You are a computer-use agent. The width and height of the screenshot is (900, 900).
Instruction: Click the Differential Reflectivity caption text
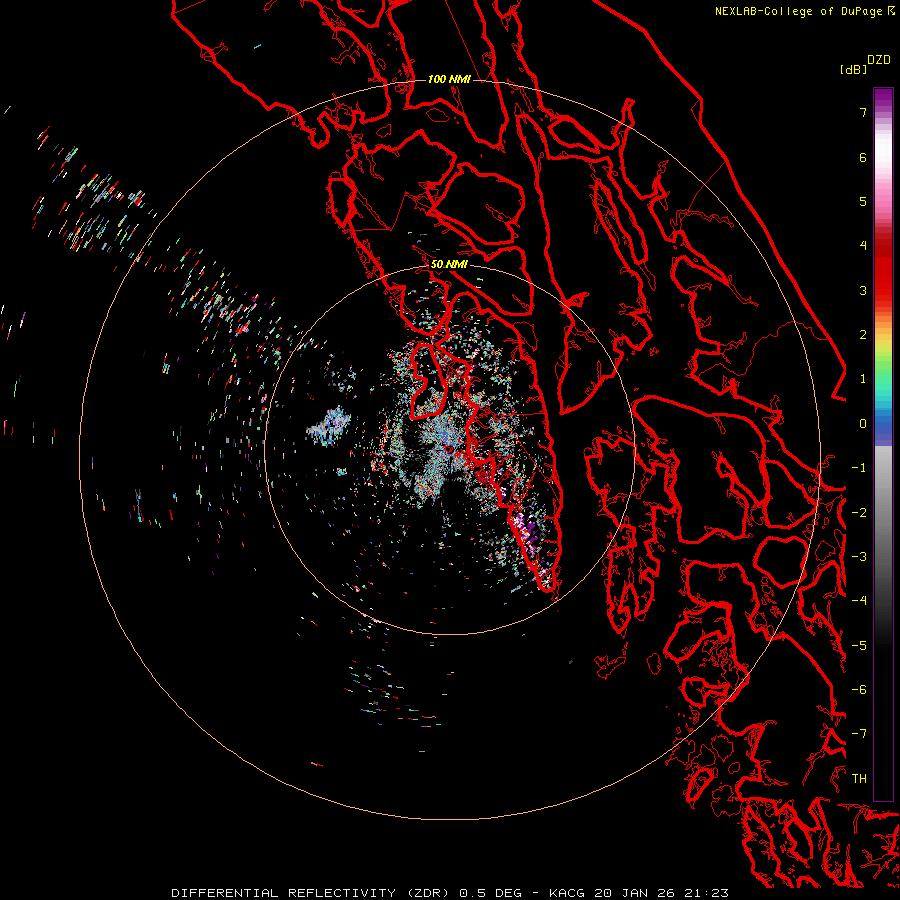449,893
